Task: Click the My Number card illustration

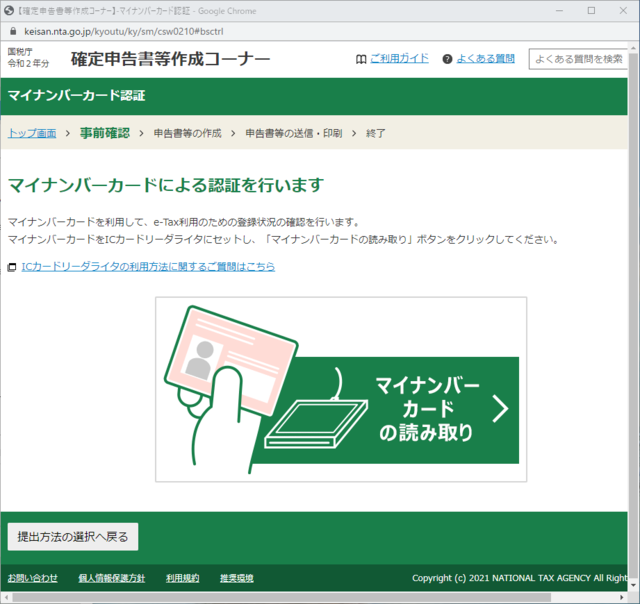Action: [x=231, y=361]
